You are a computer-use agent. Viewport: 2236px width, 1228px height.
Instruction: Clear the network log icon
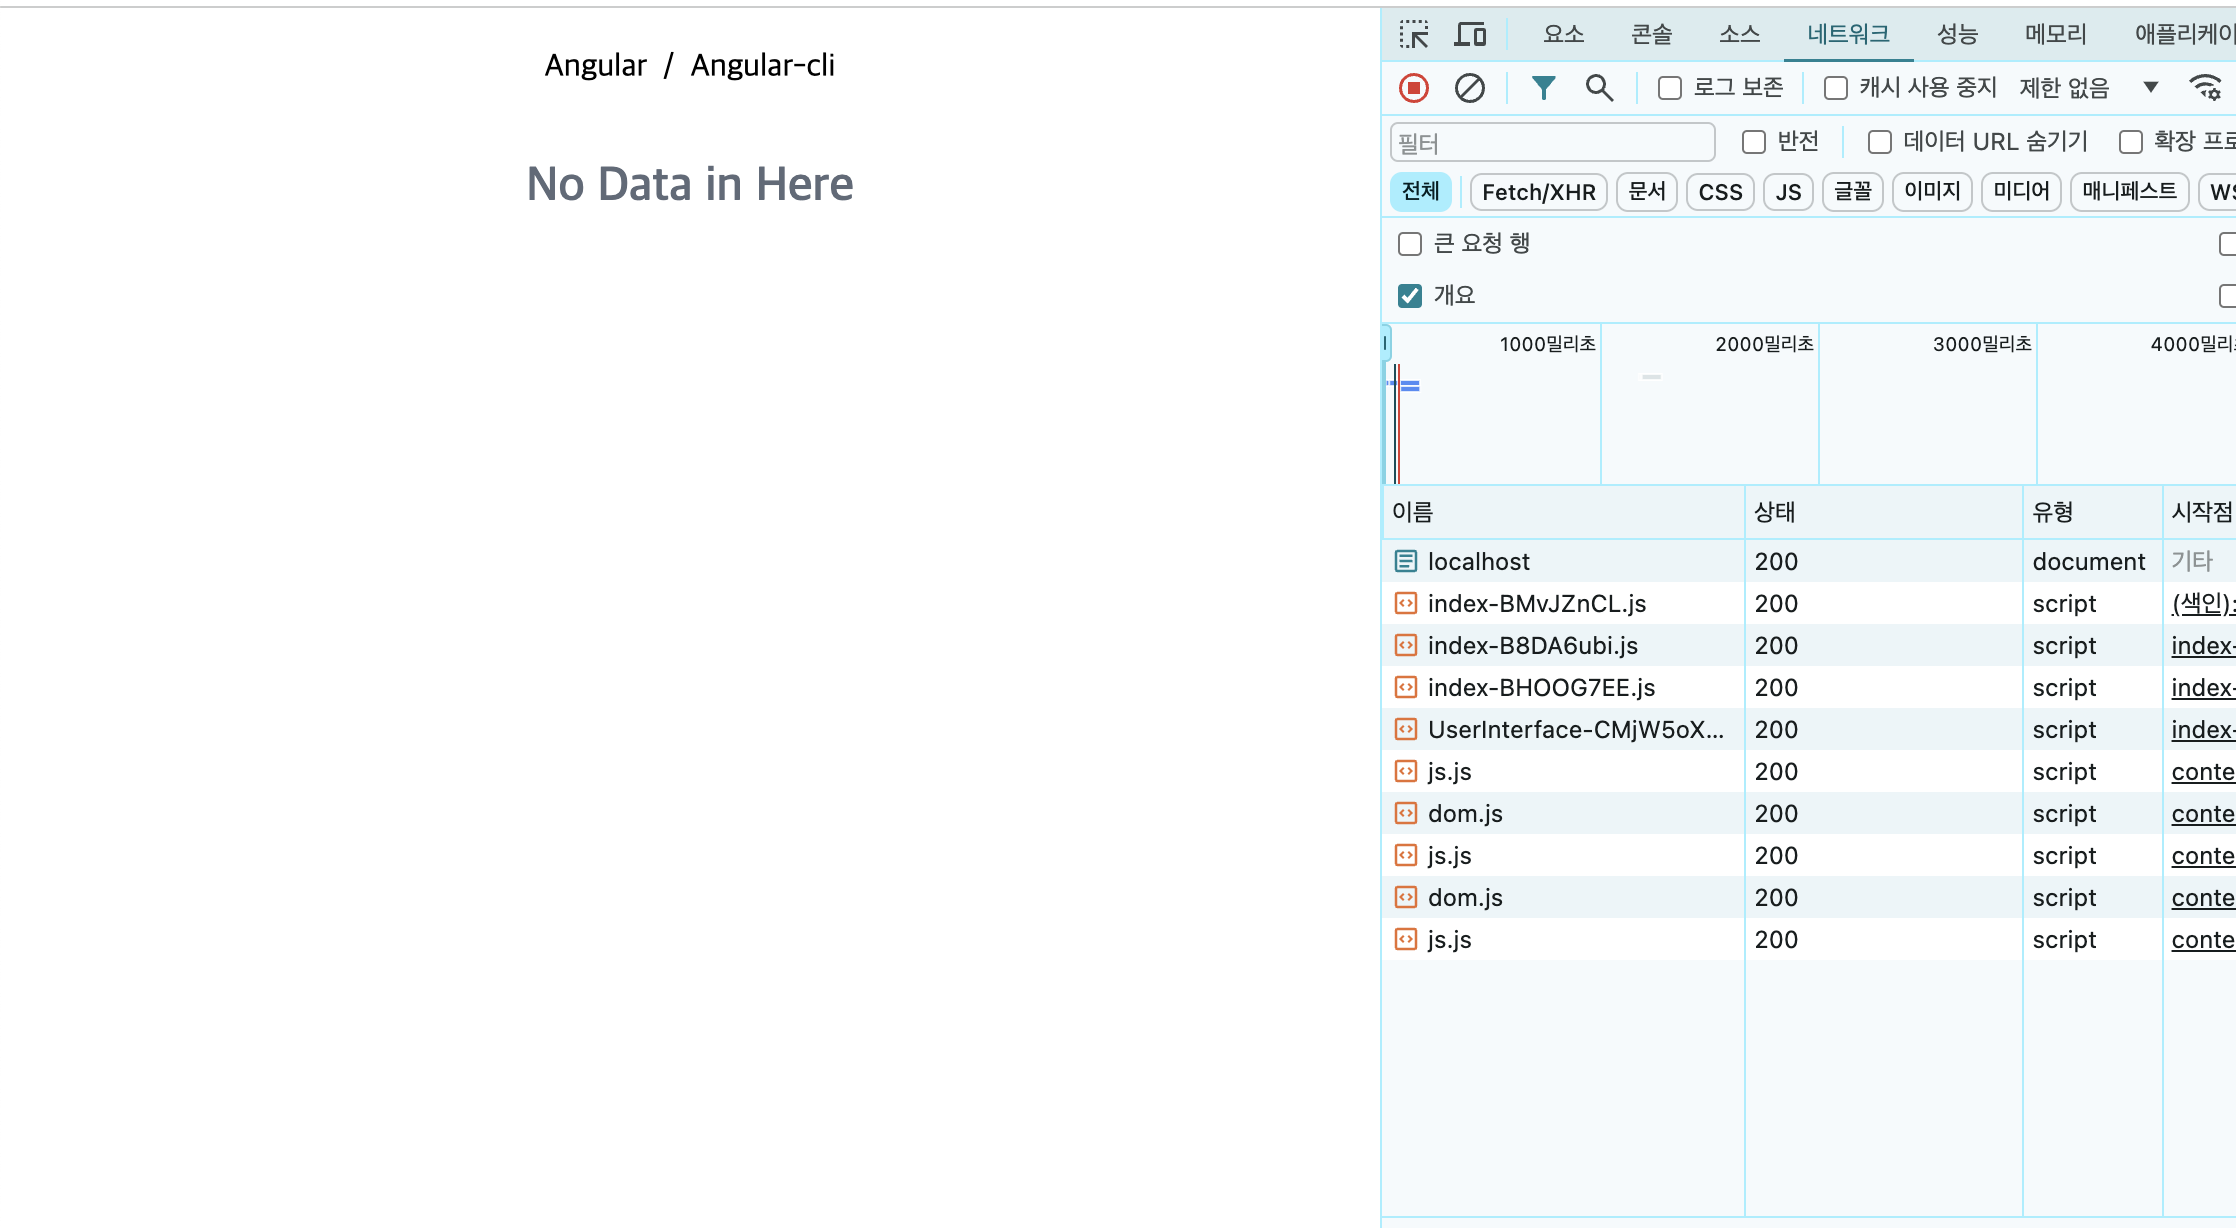click(x=1469, y=89)
